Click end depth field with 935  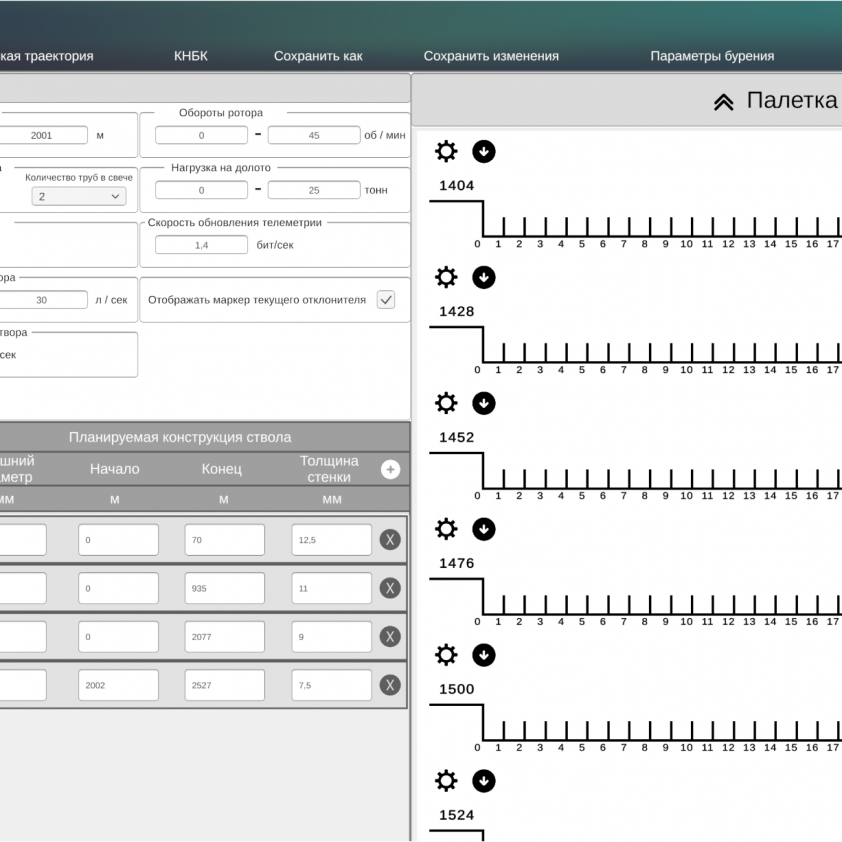coord(224,588)
